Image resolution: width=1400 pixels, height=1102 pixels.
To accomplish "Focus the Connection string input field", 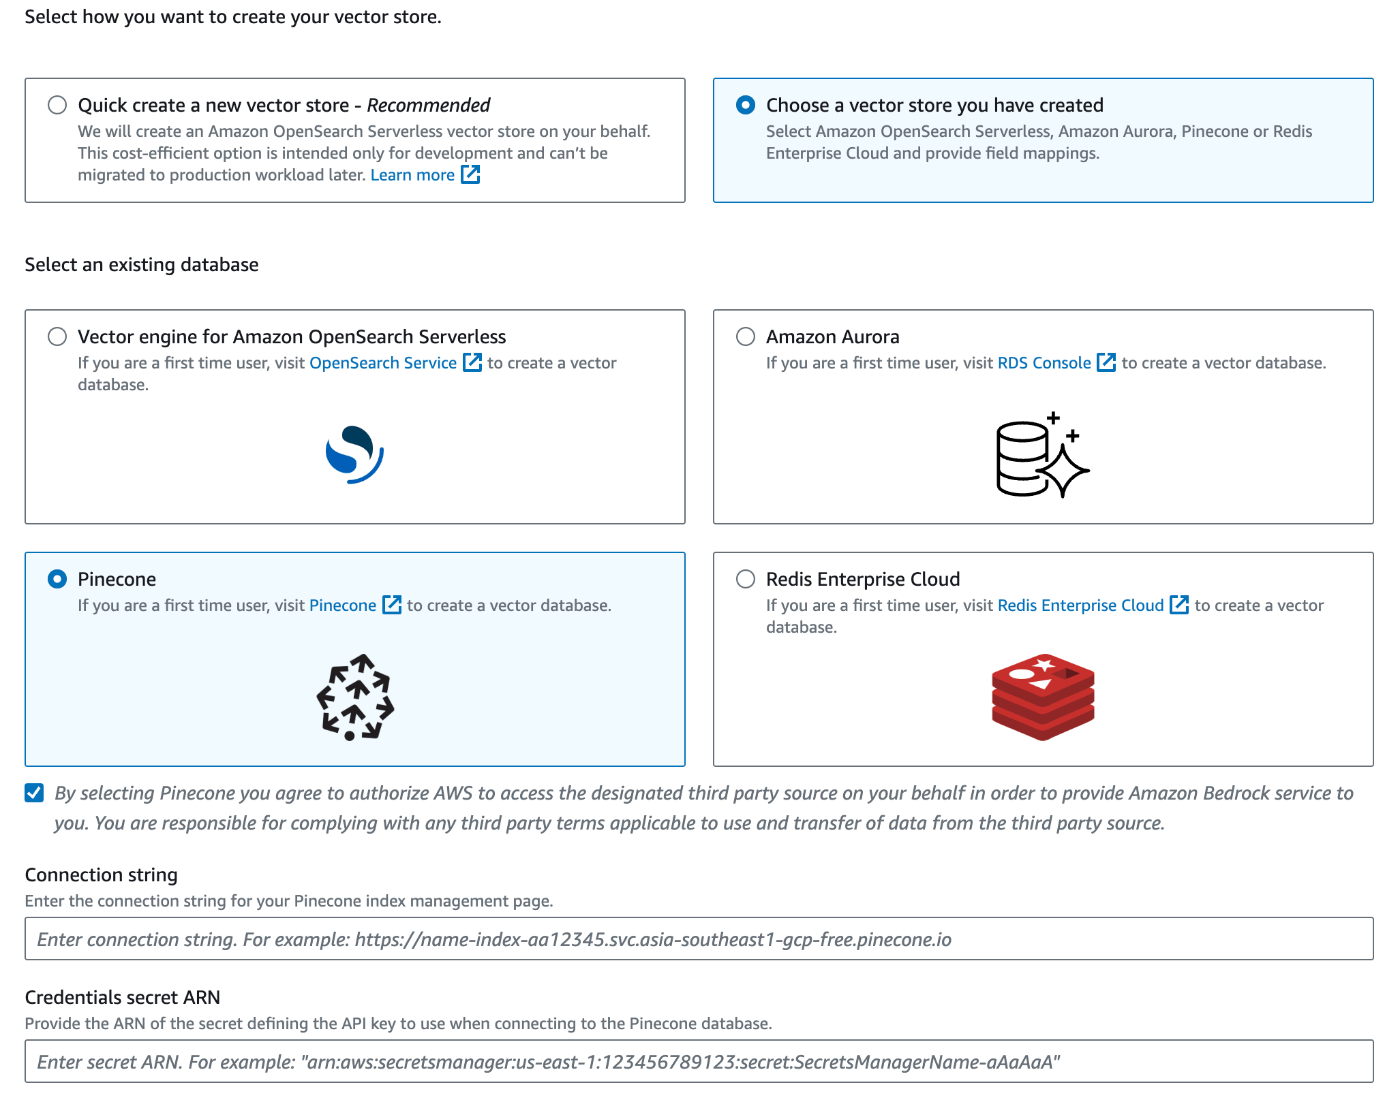I will pos(699,939).
